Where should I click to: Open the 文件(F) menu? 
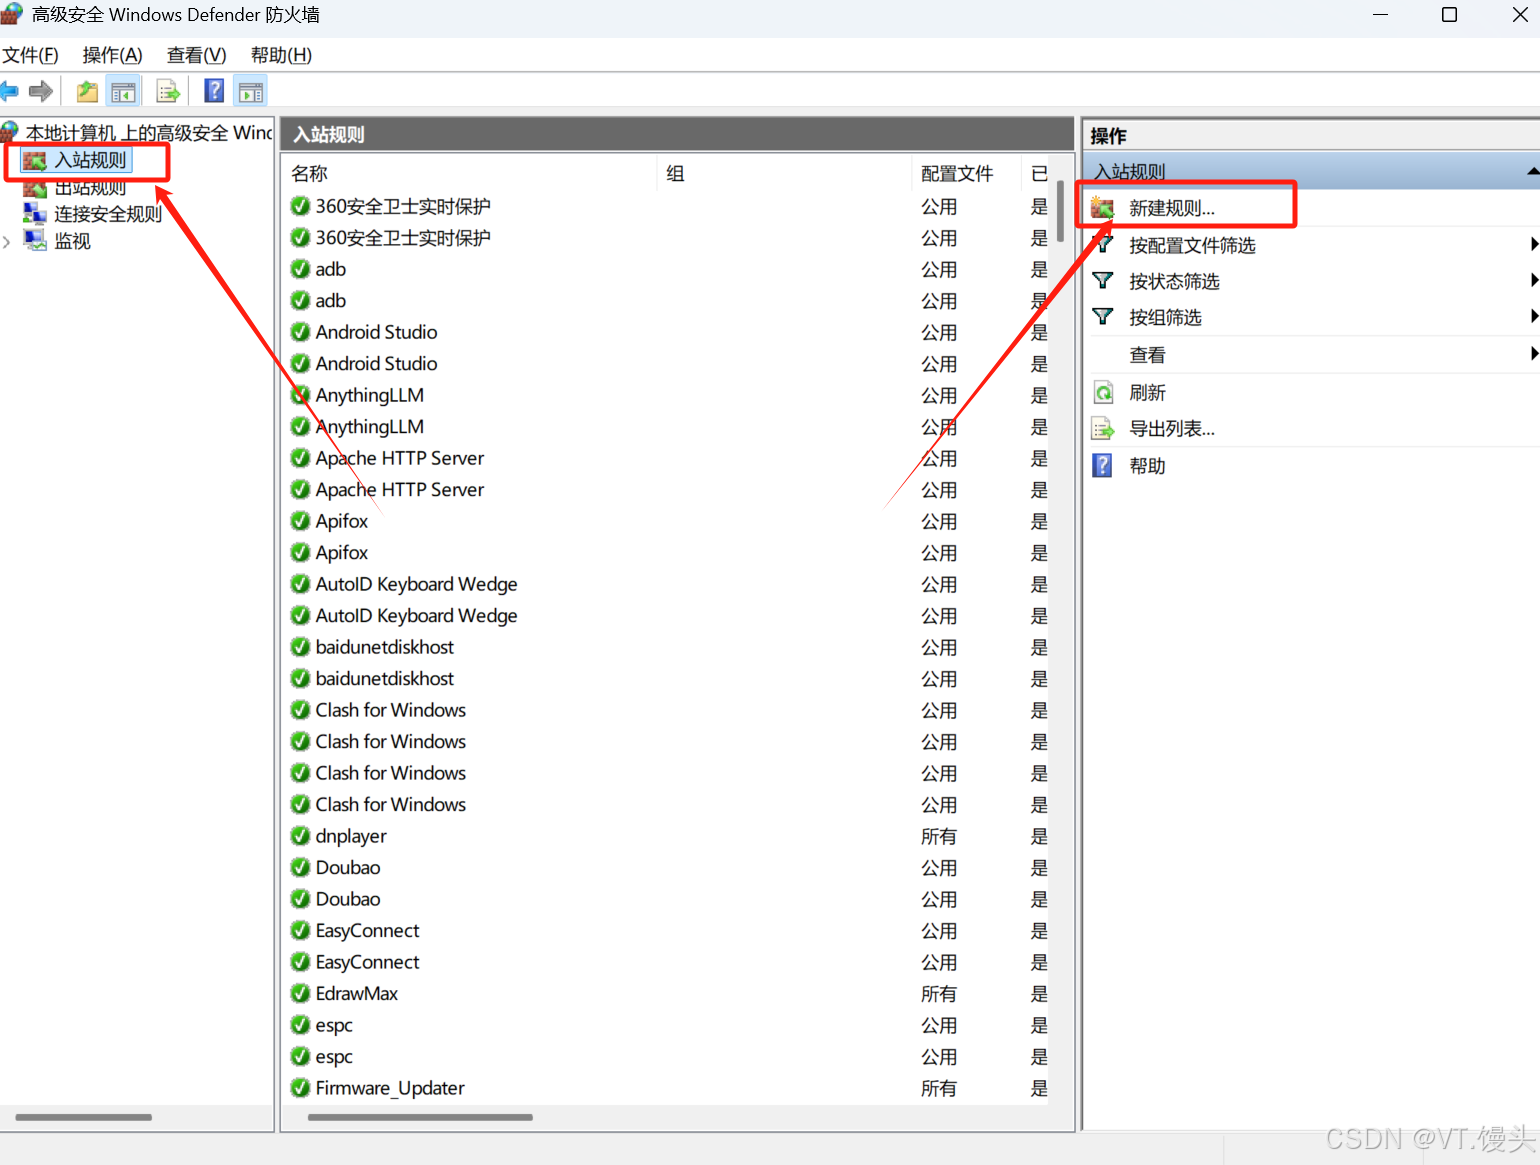30,55
